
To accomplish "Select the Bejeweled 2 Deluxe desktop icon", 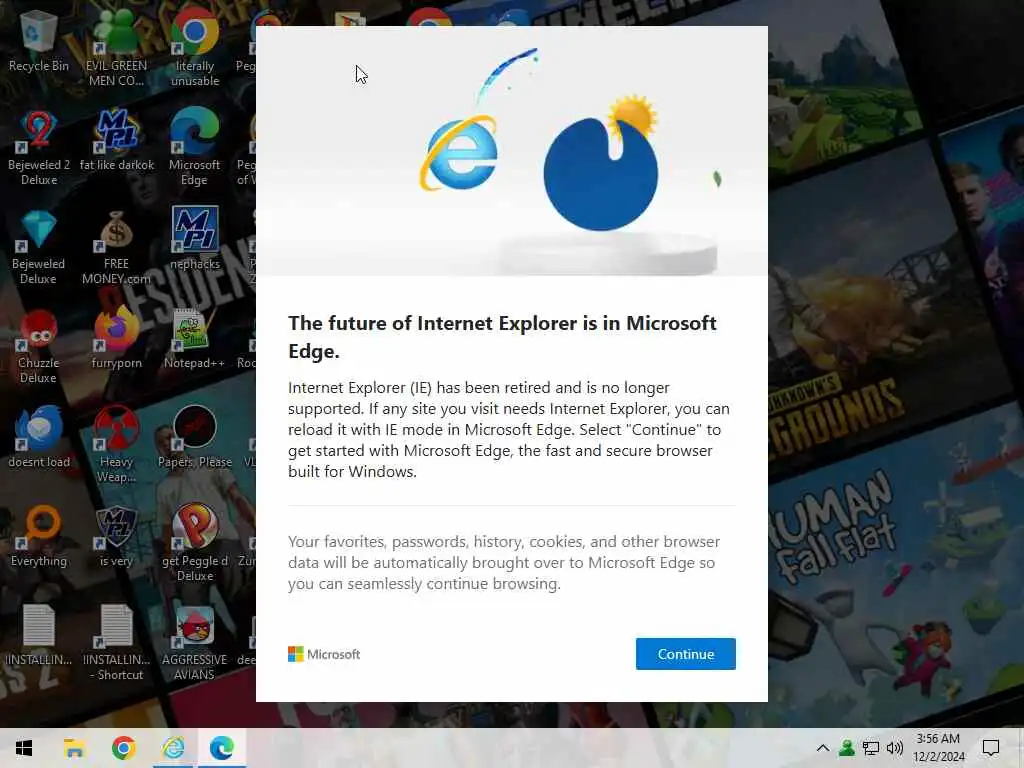I will pyautogui.click(x=39, y=148).
